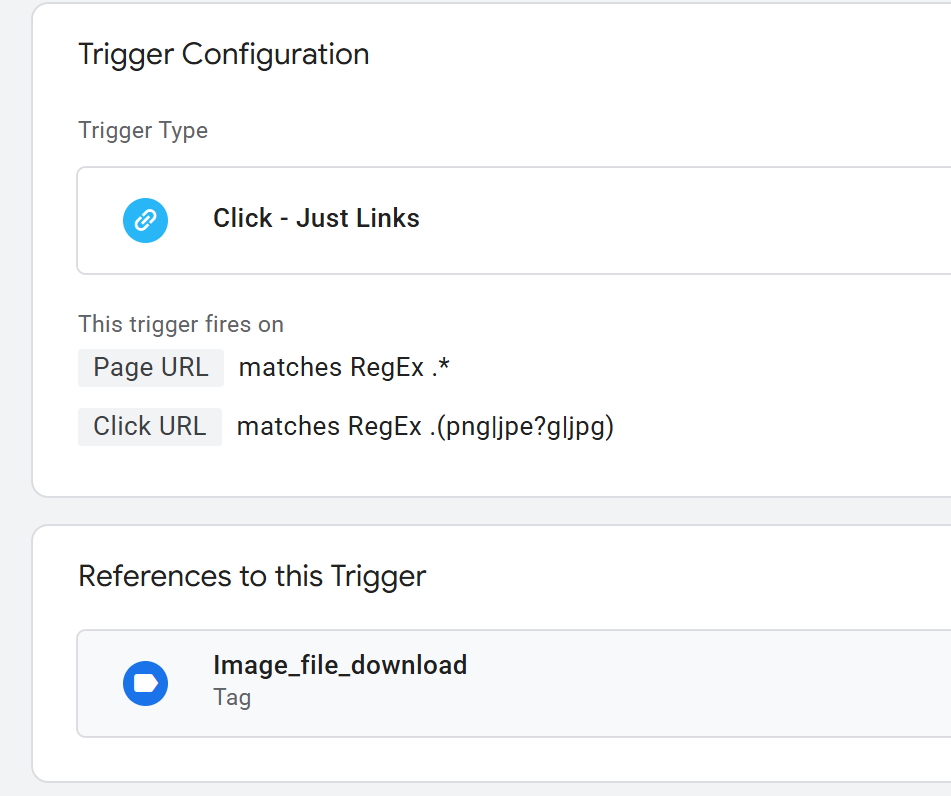Open the Image_file_download tag reference
This screenshot has width=951, height=796.
(514, 683)
